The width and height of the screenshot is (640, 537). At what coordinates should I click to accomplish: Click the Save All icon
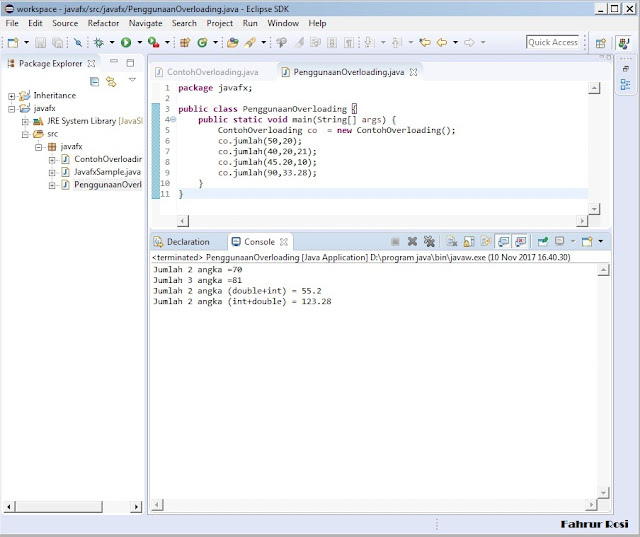[x=58, y=42]
